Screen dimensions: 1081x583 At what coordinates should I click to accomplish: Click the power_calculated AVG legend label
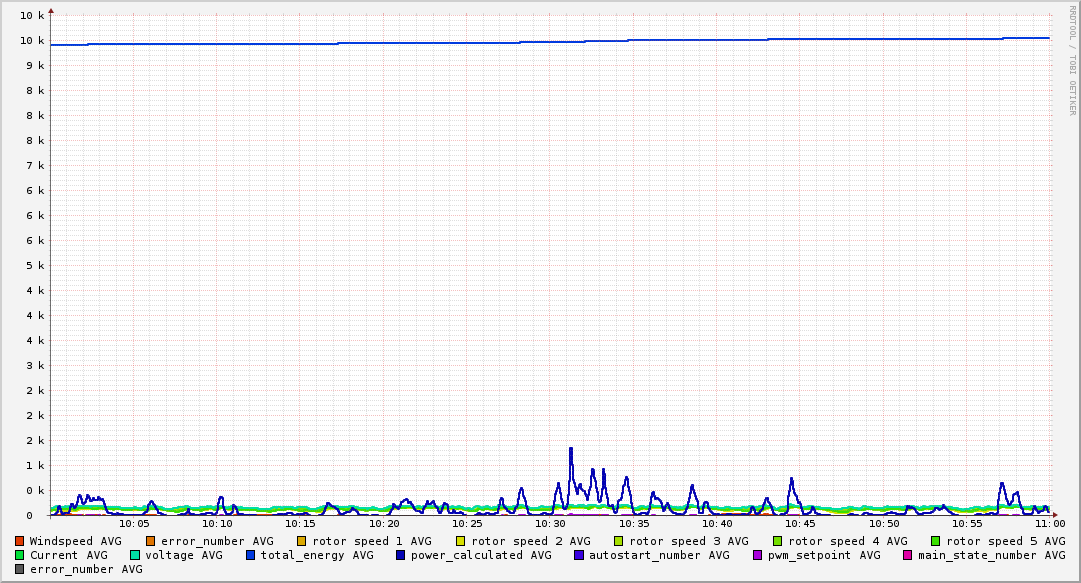click(480, 555)
